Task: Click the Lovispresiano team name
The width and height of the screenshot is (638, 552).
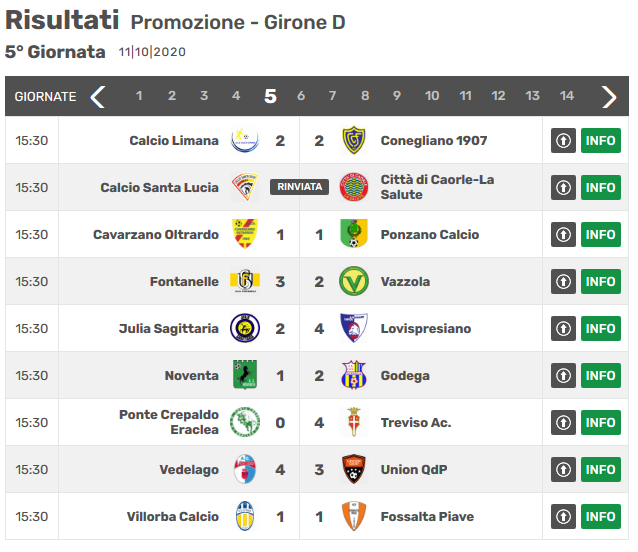Action: pyautogui.click(x=426, y=329)
